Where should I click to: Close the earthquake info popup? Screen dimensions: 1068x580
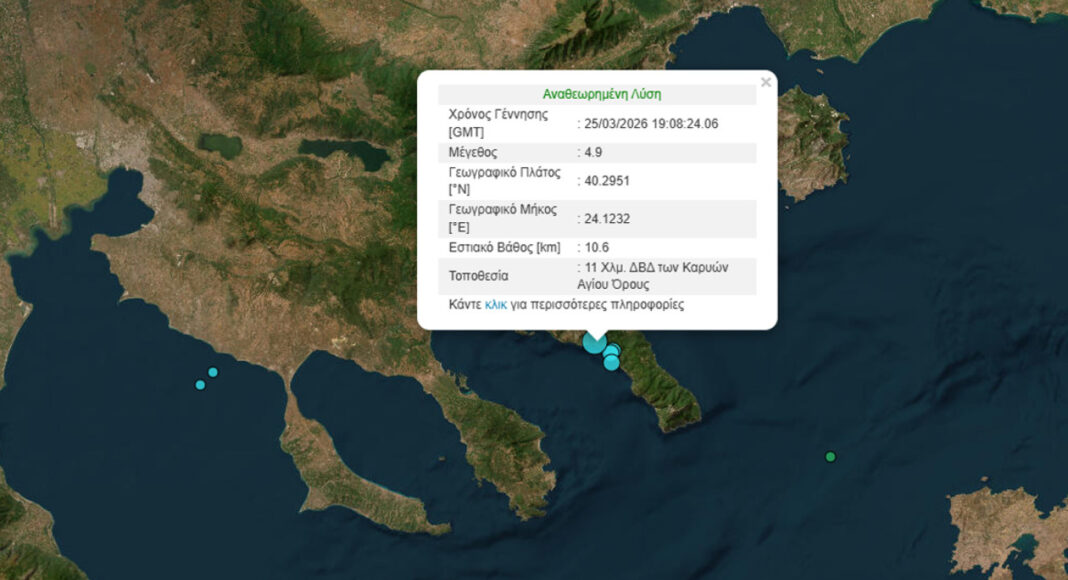pos(766,83)
